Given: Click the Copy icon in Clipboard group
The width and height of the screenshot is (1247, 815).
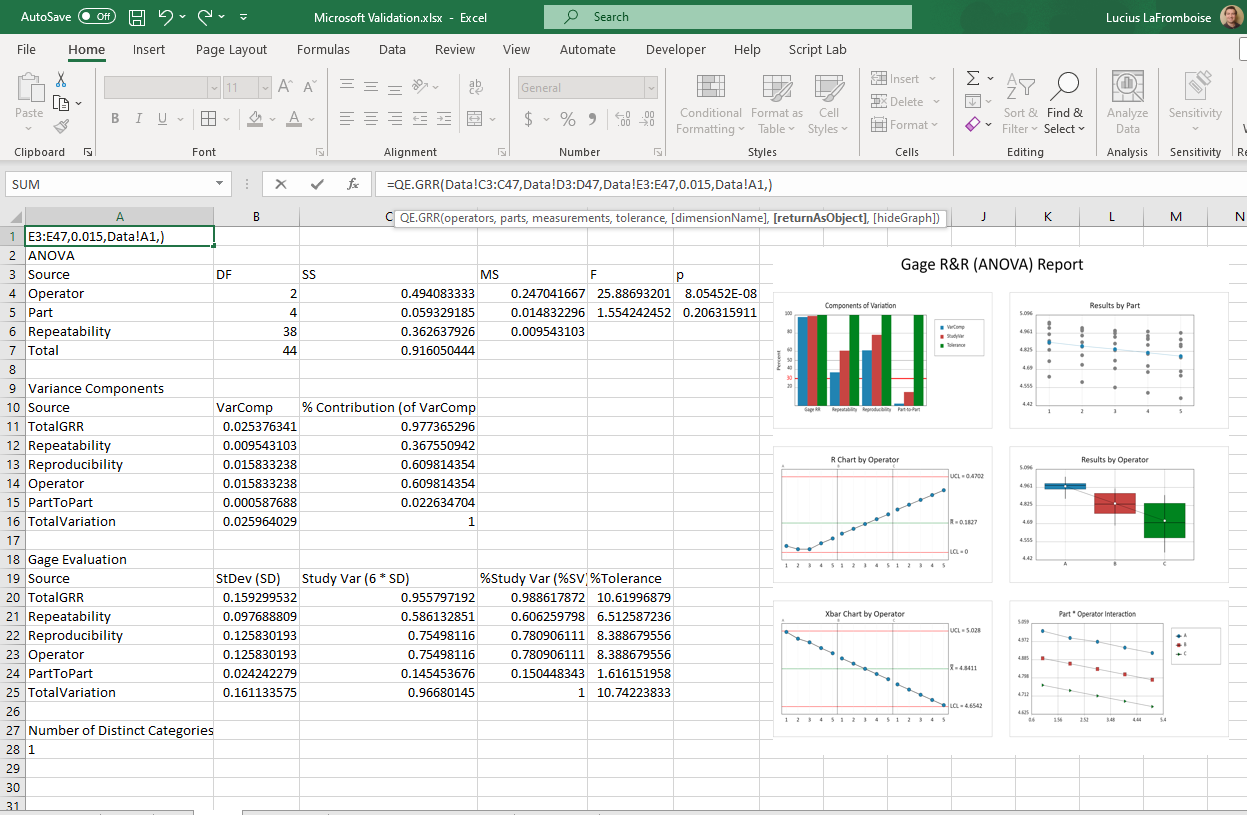Looking at the screenshot, I should 61,103.
